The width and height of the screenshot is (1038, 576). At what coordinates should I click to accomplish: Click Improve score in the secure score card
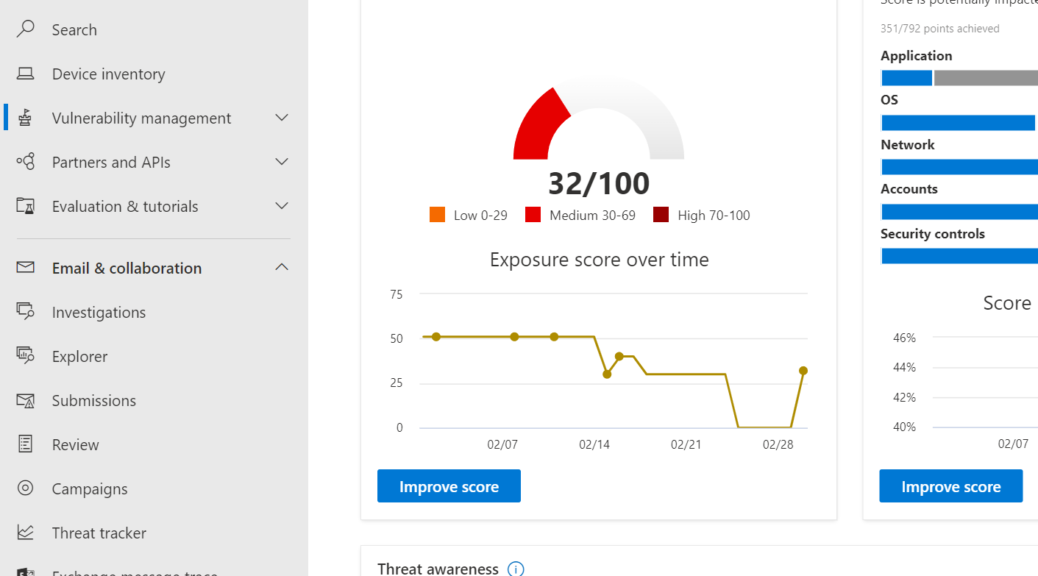point(951,486)
